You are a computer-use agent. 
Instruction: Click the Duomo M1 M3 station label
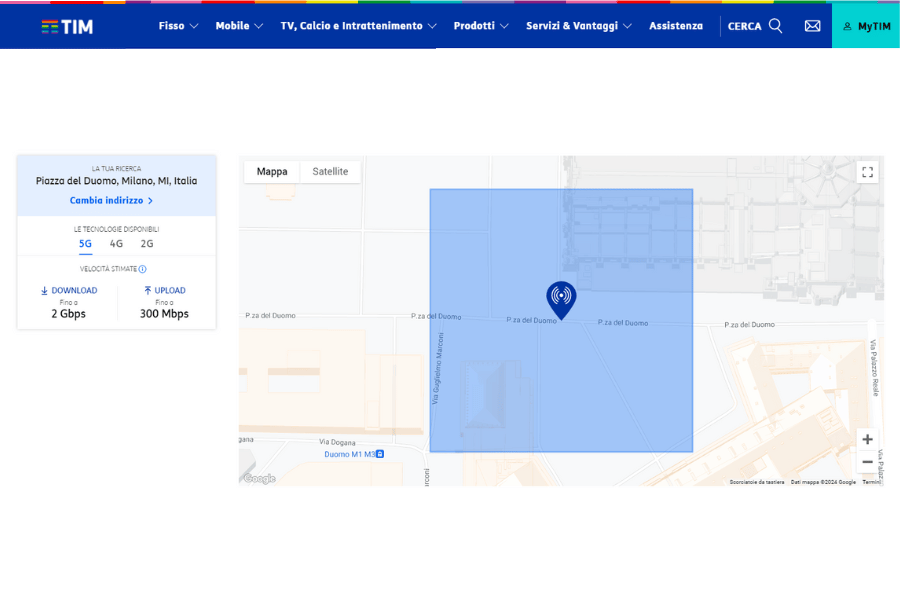350,454
